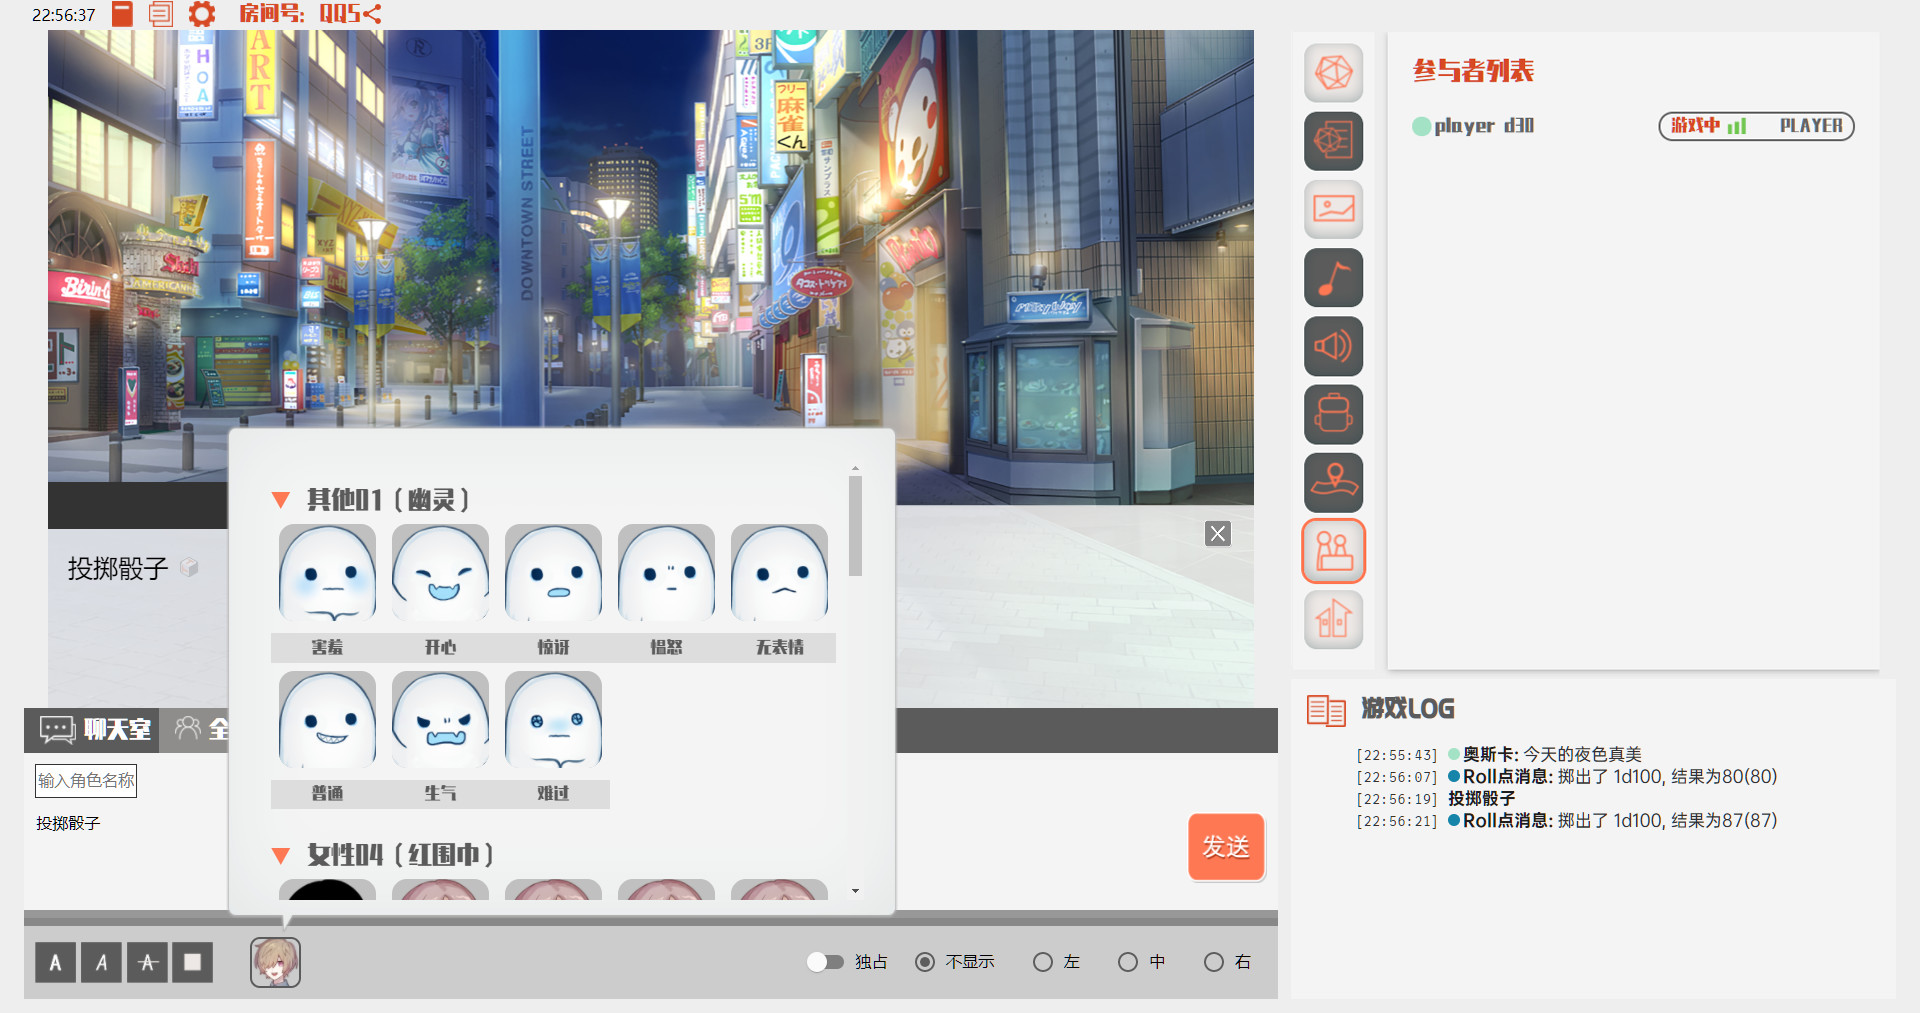Open the sound effects panel
The image size is (1920, 1013).
pos(1333,346)
